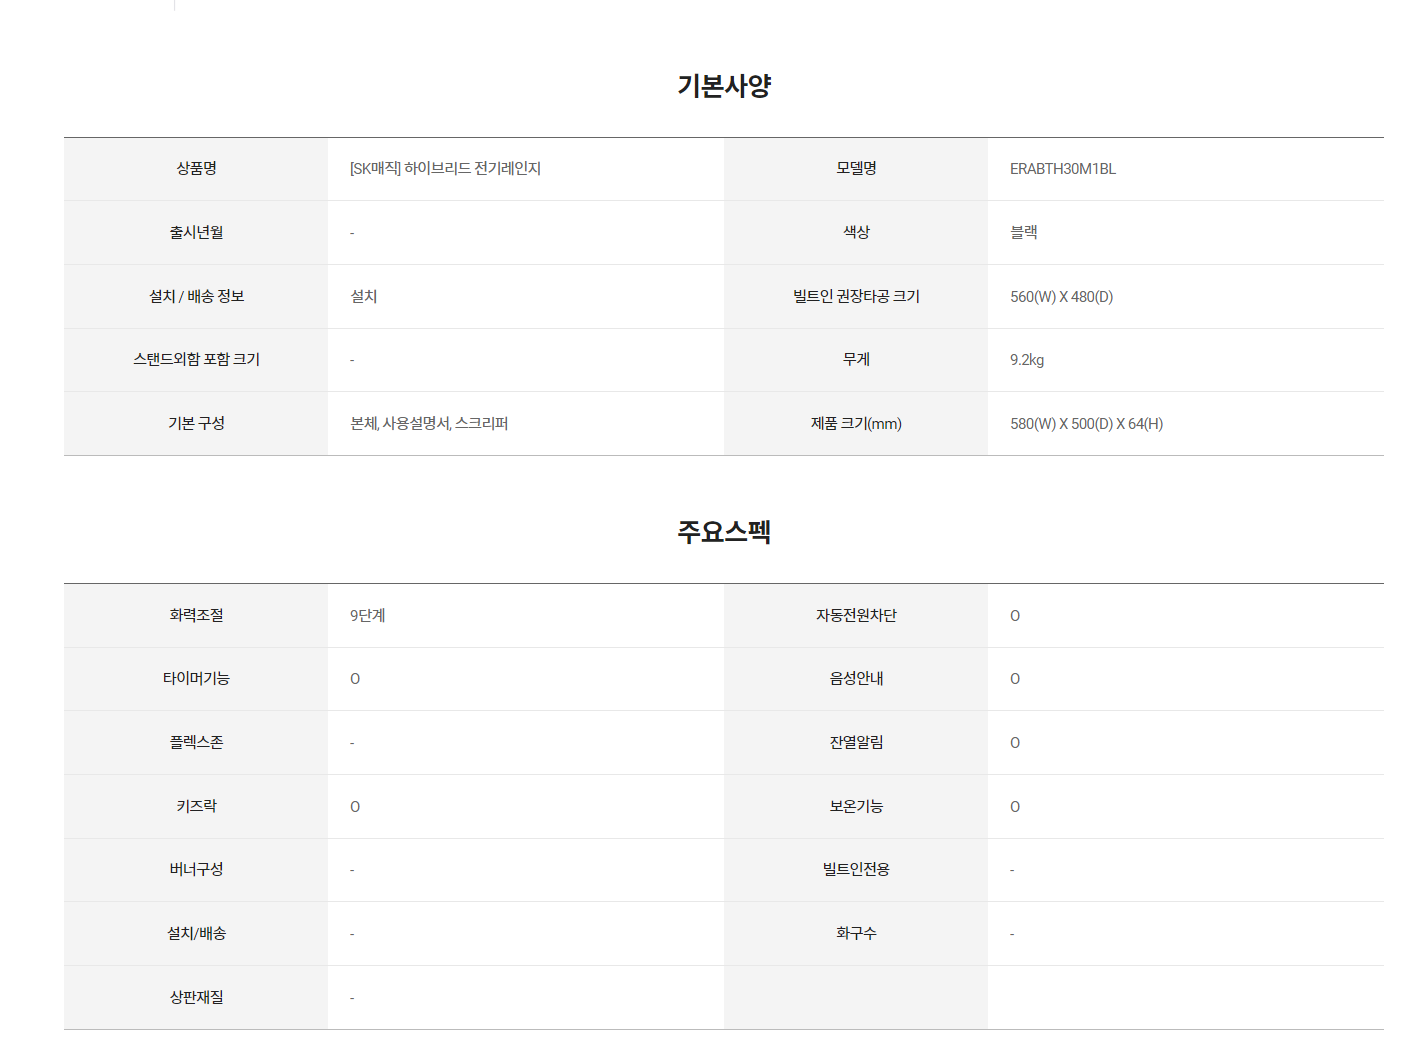
Task: Select the 560(W) X 480(D) dimension value
Action: coord(1061,297)
